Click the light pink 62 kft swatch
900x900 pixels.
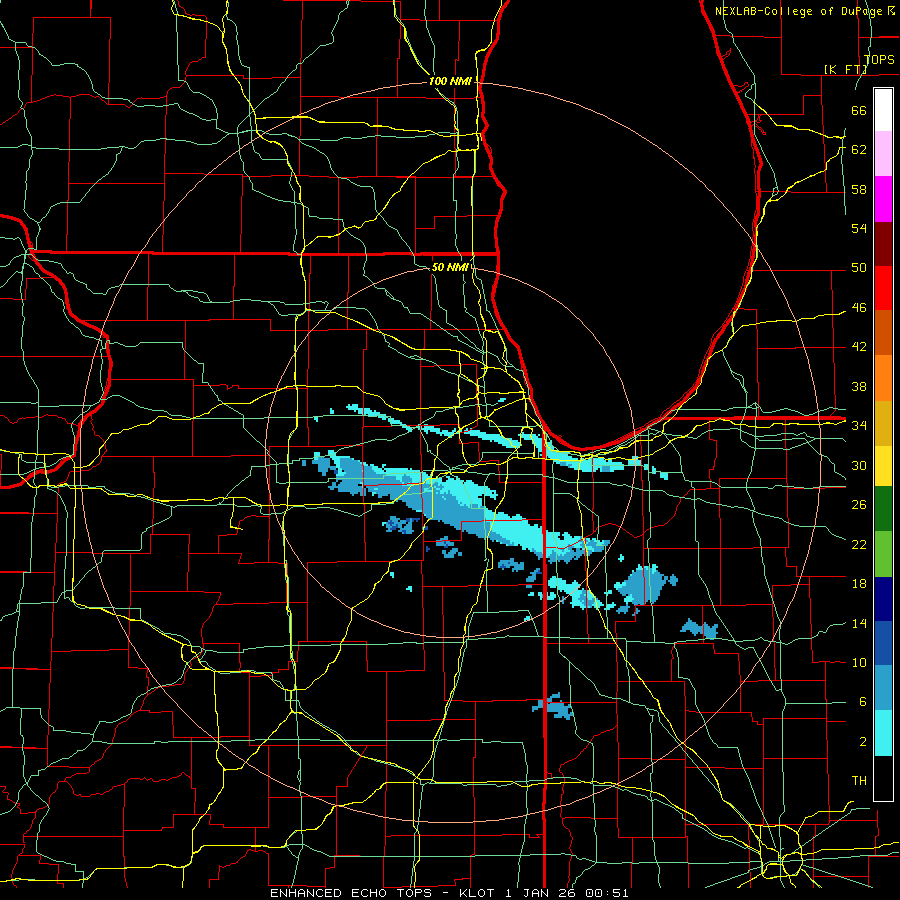coord(883,154)
